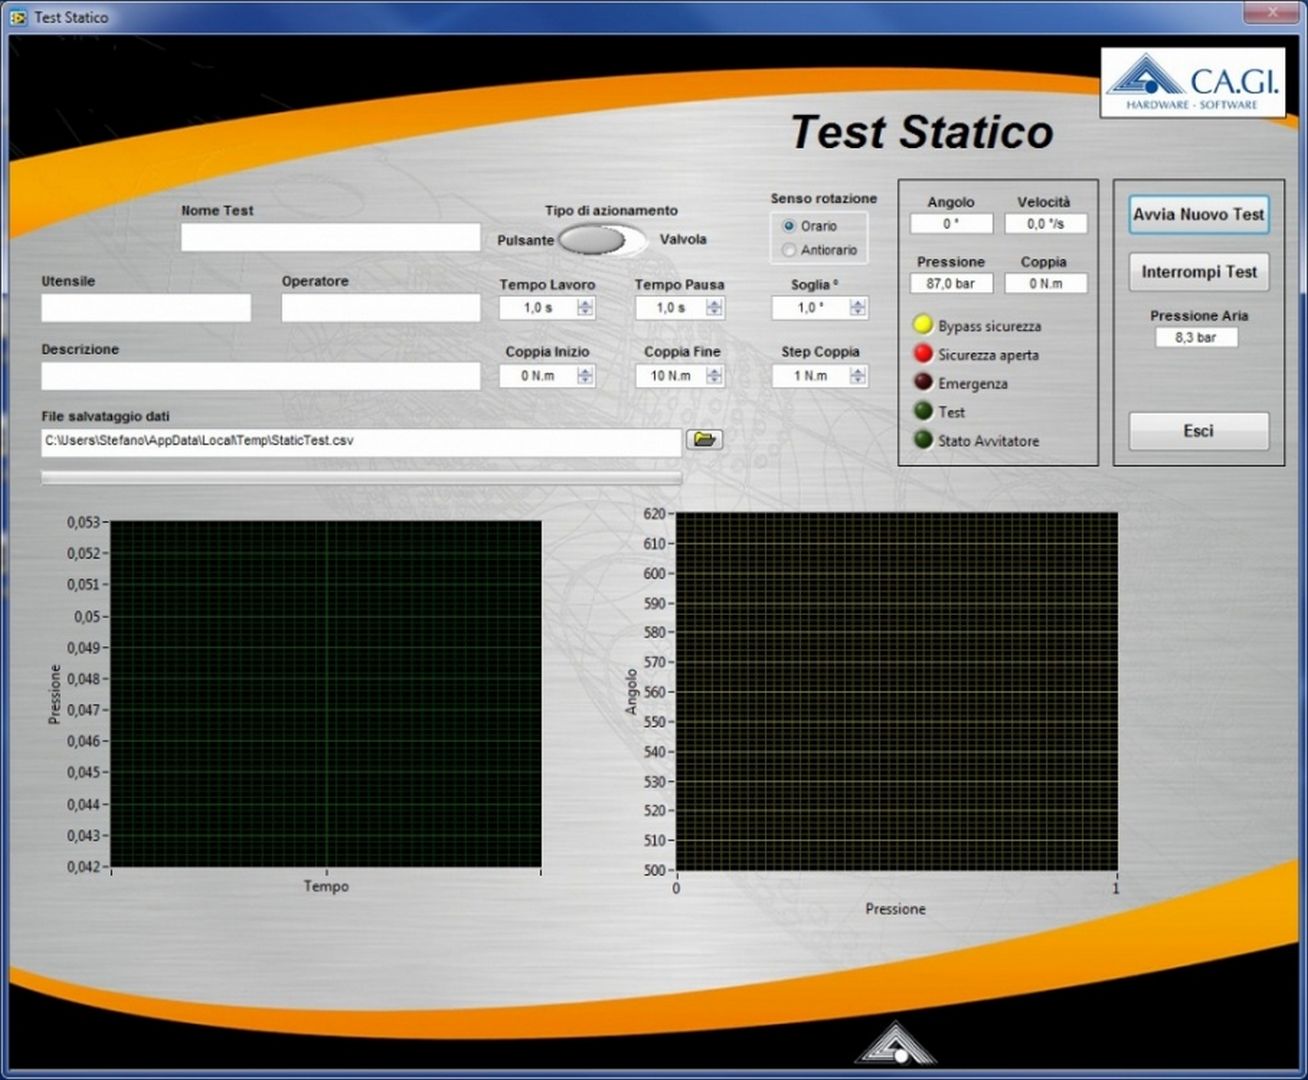Screen dimensions: 1308x1080
Task: Click the progress bar under the file path
Action: pos(361,478)
